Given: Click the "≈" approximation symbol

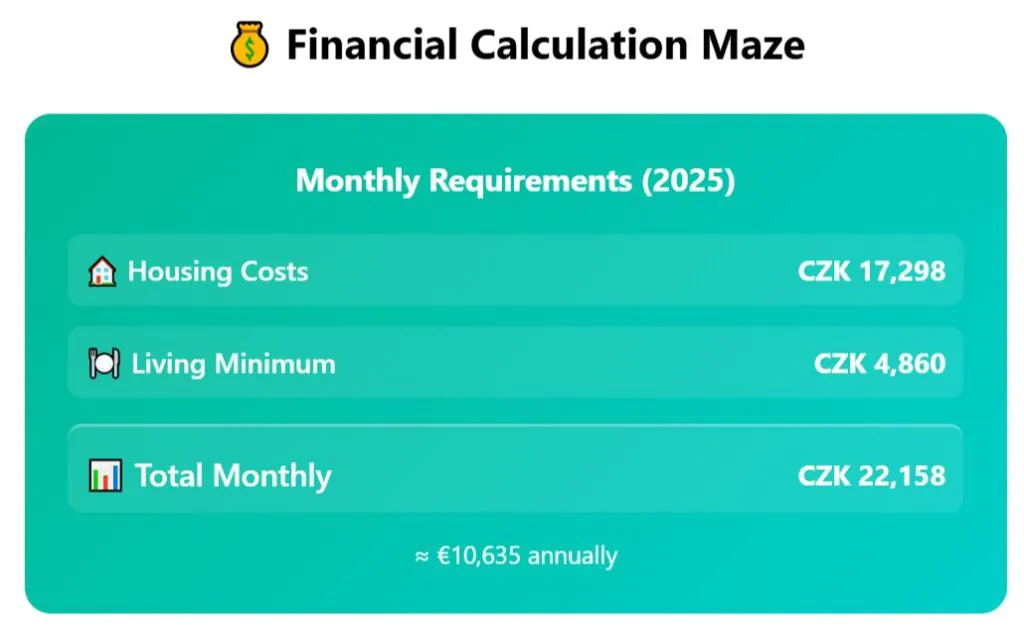Looking at the screenshot, I should click(x=421, y=556).
